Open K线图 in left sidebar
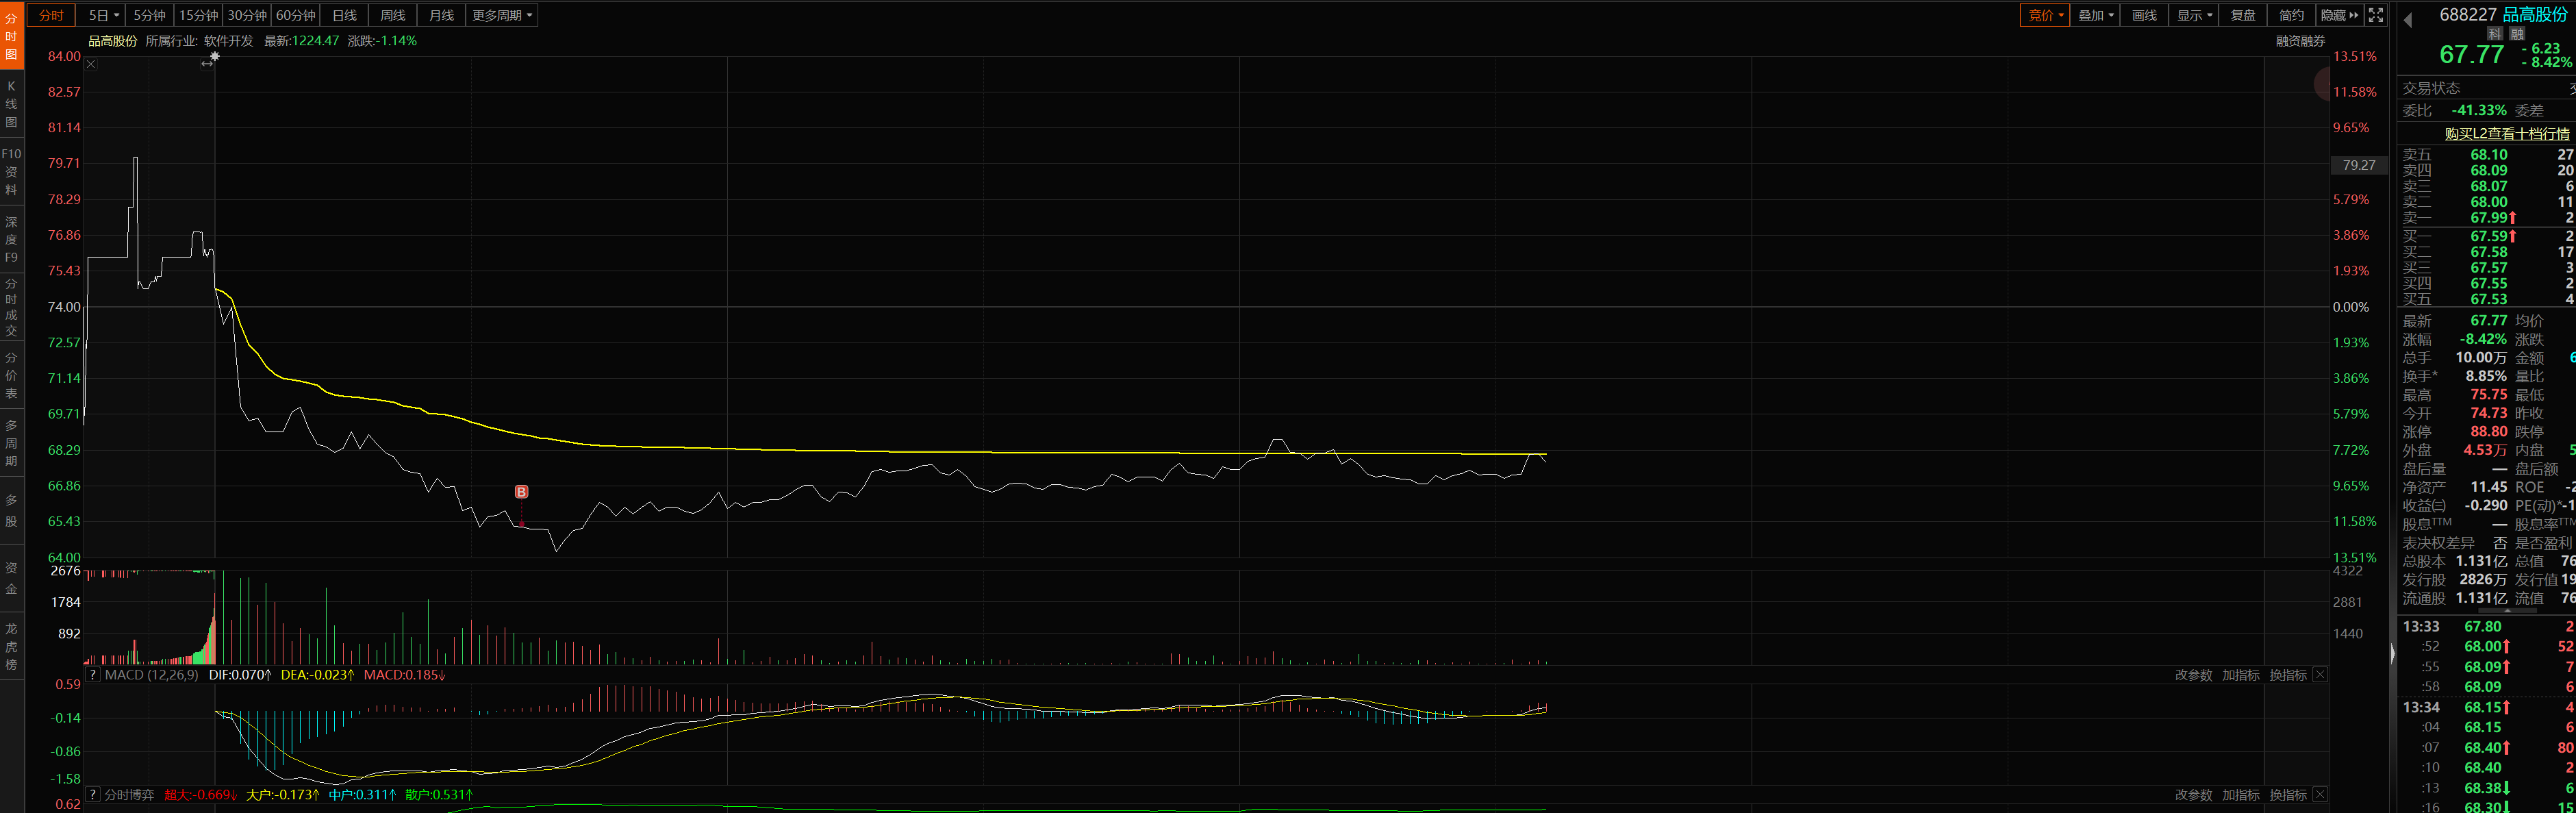The image size is (2576, 813). pyautogui.click(x=11, y=104)
